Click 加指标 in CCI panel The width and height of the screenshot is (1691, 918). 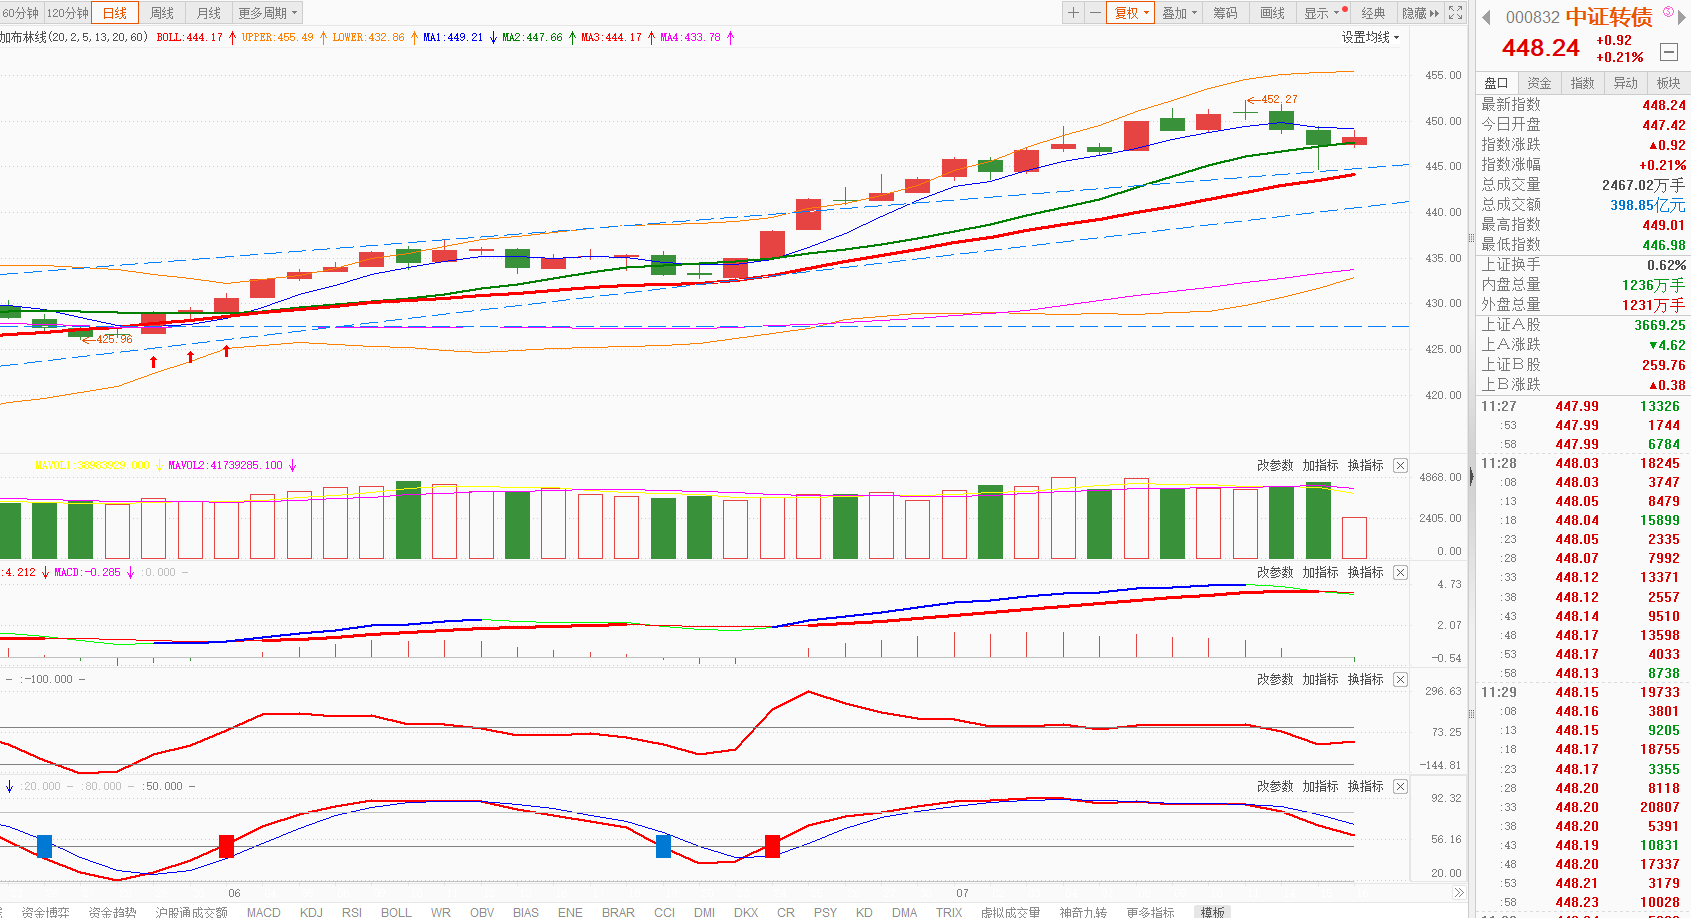click(x=1320, y=680)
